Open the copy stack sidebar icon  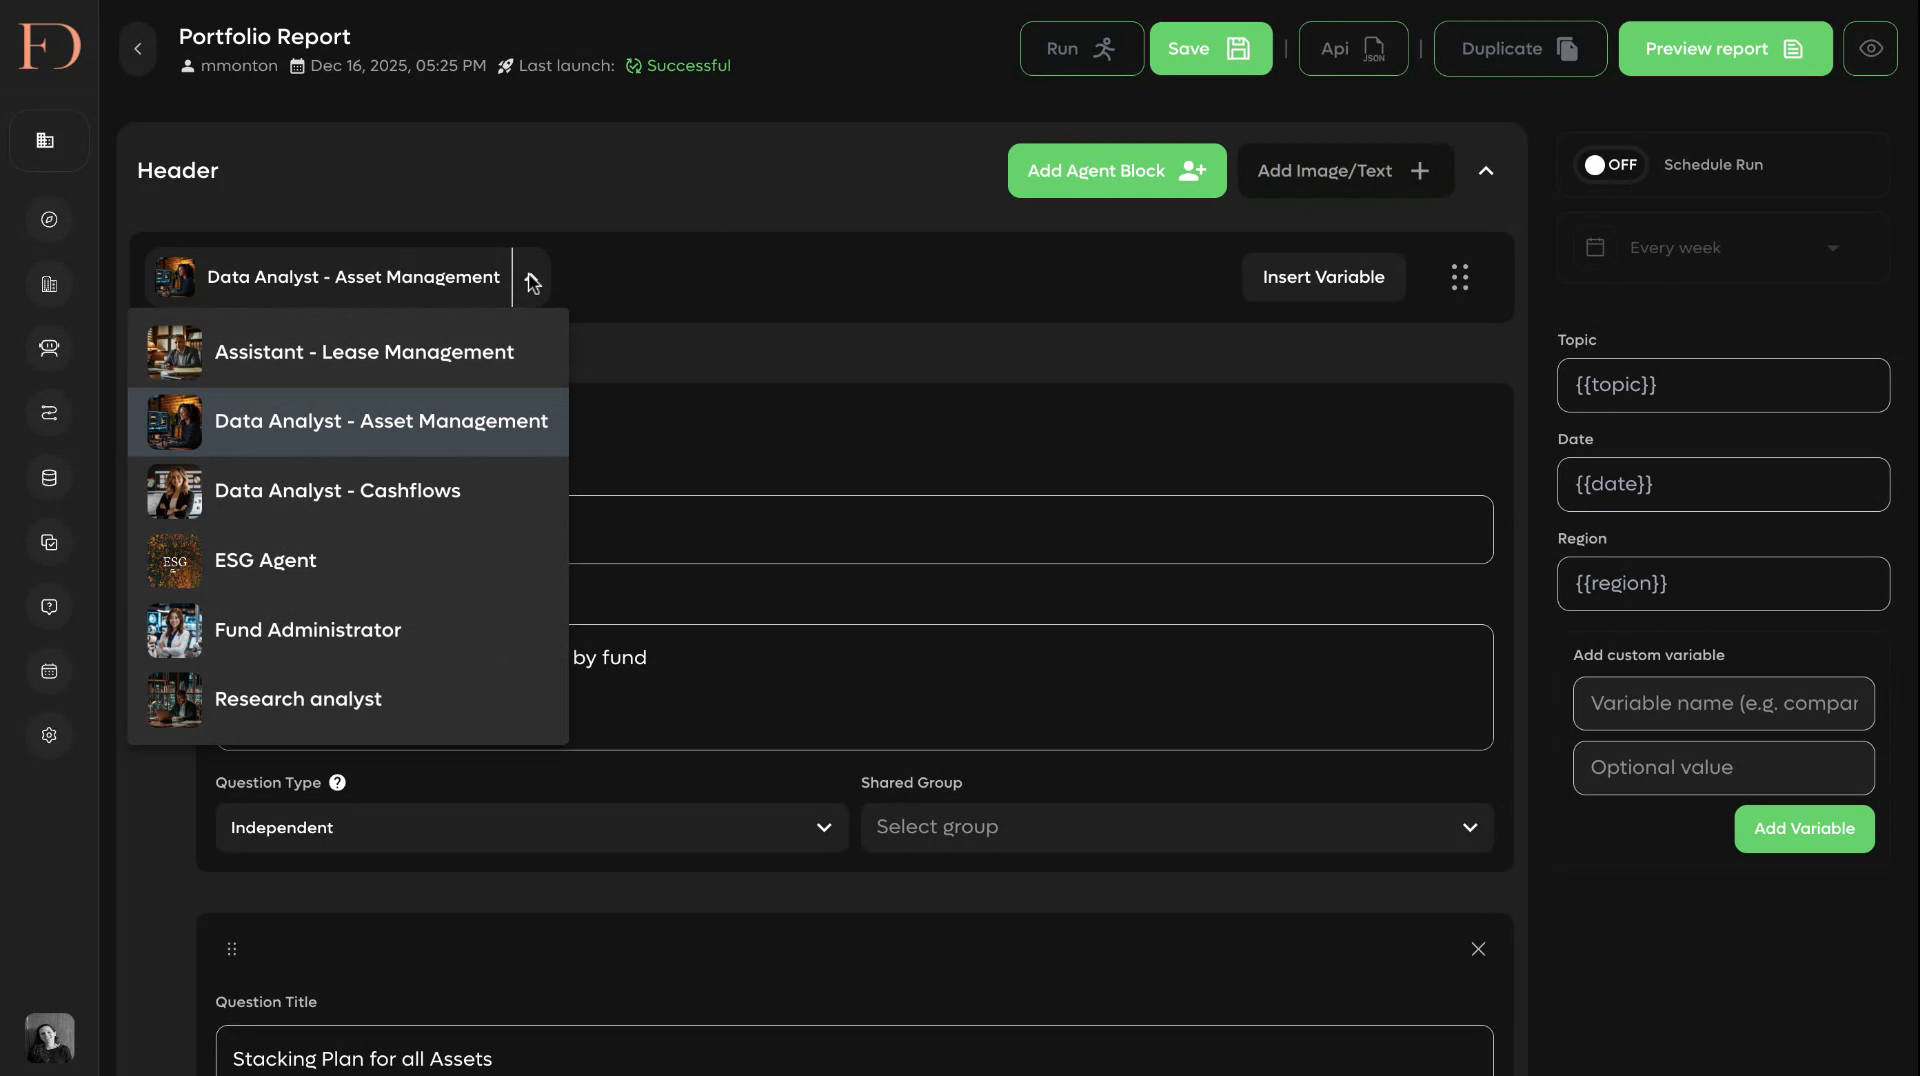pyautogui.click(x=49, y=542)
